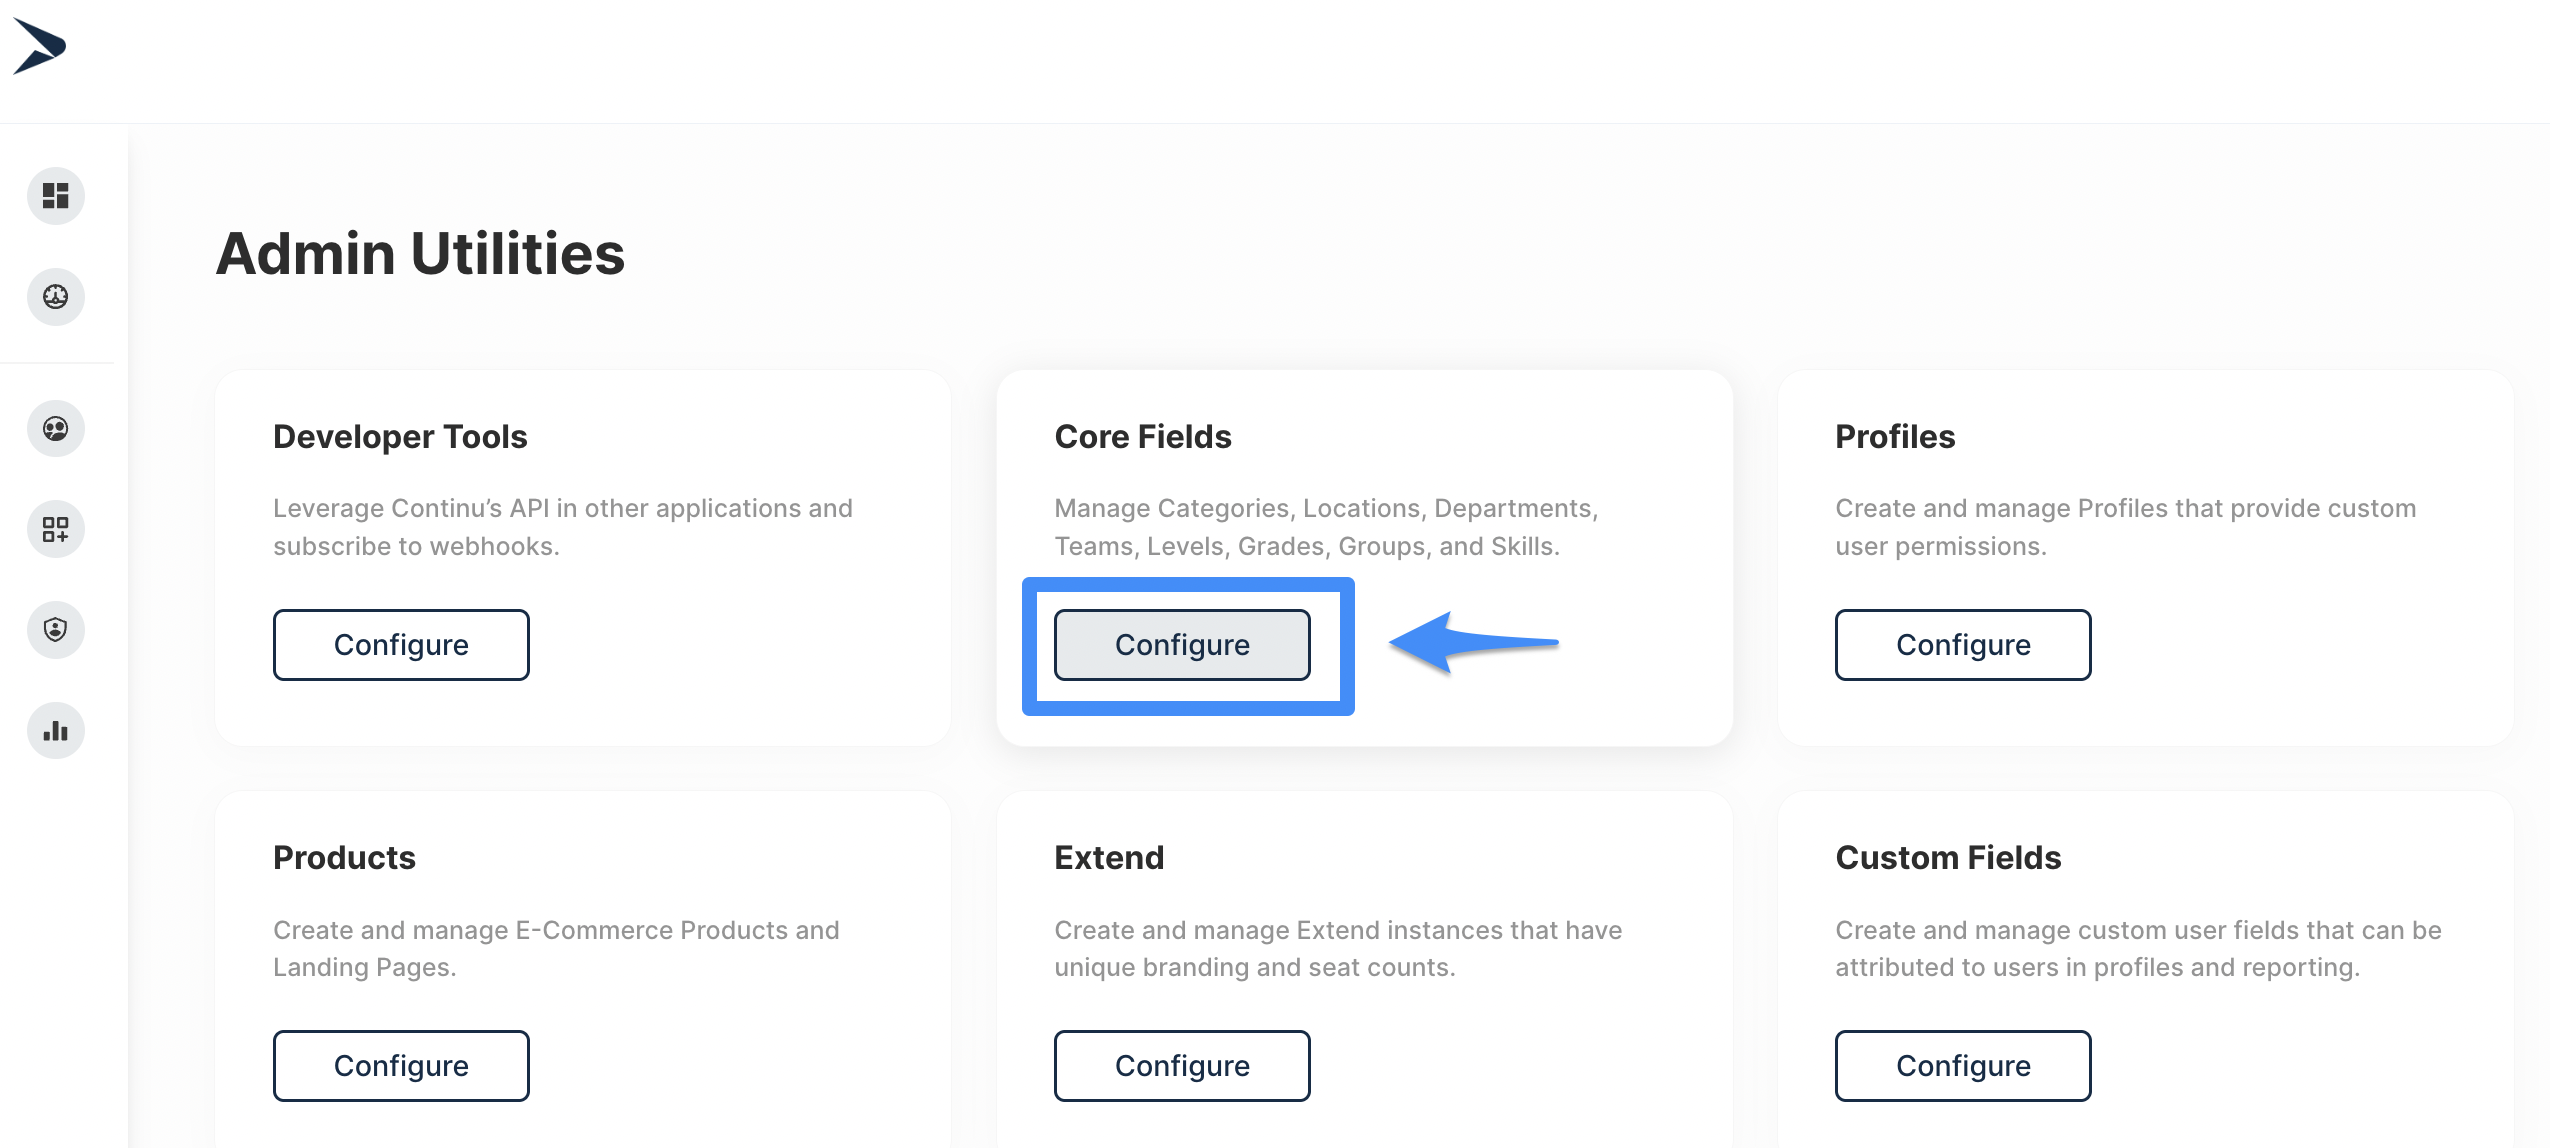Click the Products card heading
Image resolution: width=2550 pixels, height=1148 pixels.
344,858
